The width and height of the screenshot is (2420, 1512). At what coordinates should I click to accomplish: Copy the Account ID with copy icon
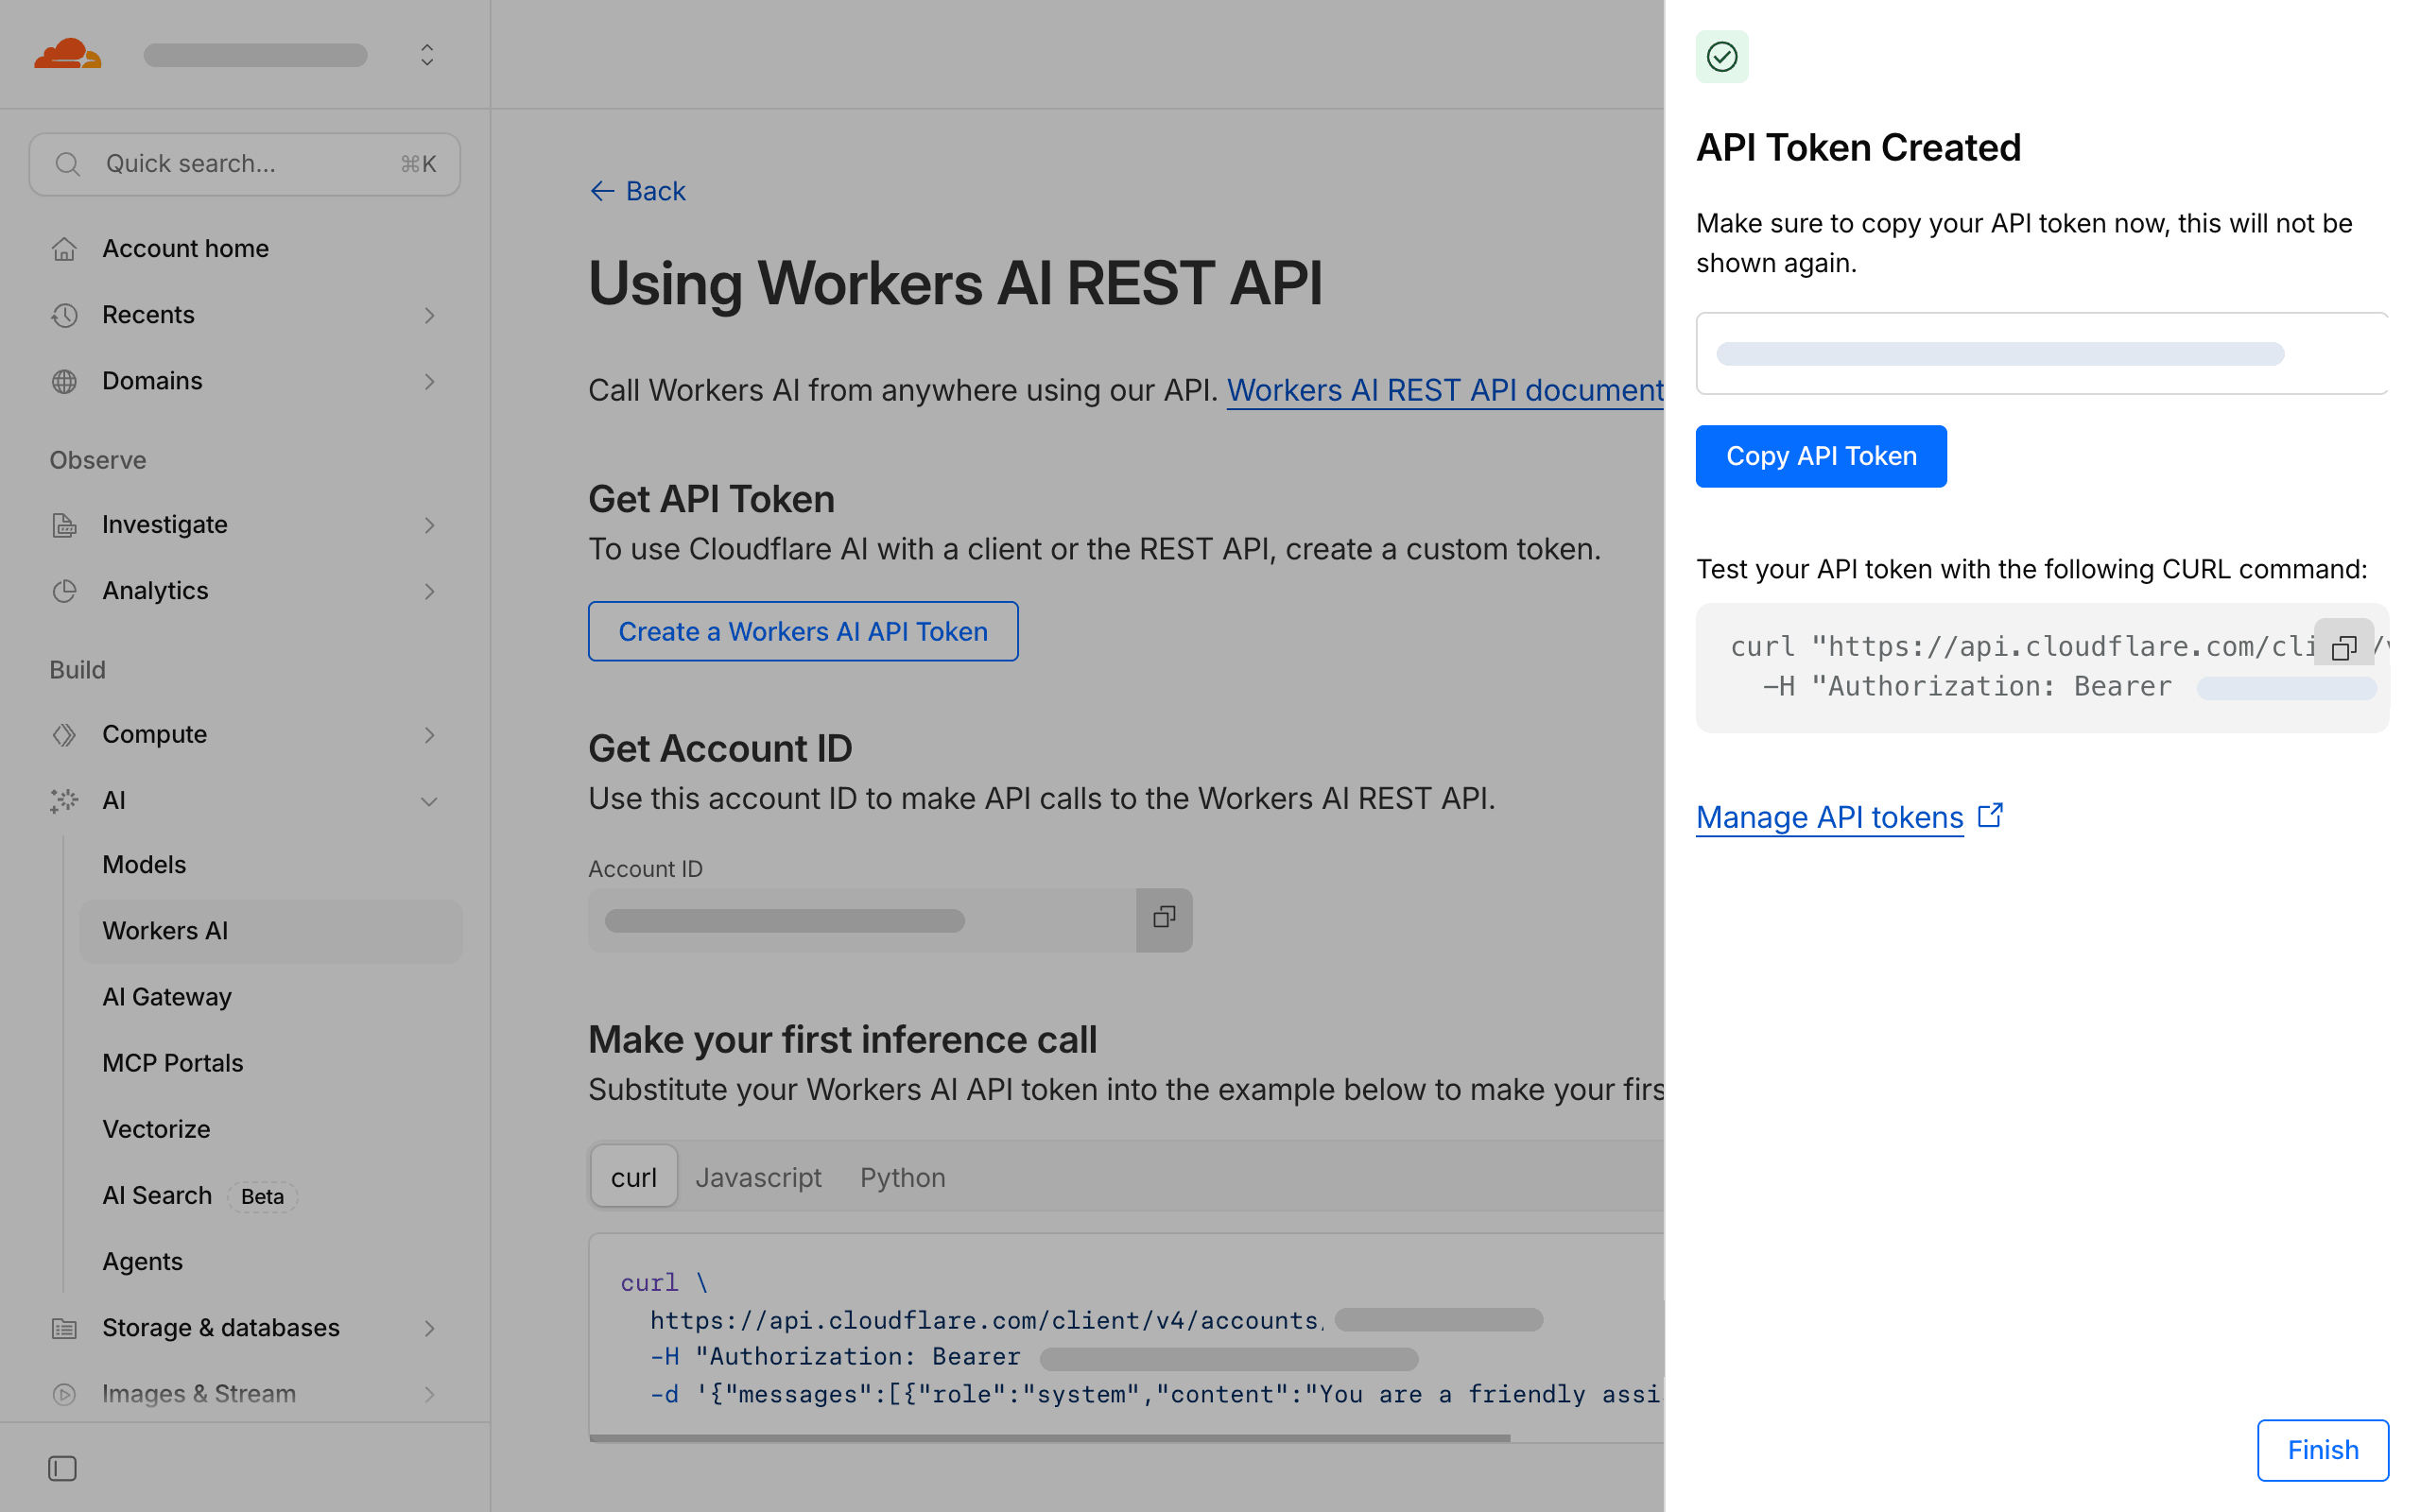(1164, 919)
